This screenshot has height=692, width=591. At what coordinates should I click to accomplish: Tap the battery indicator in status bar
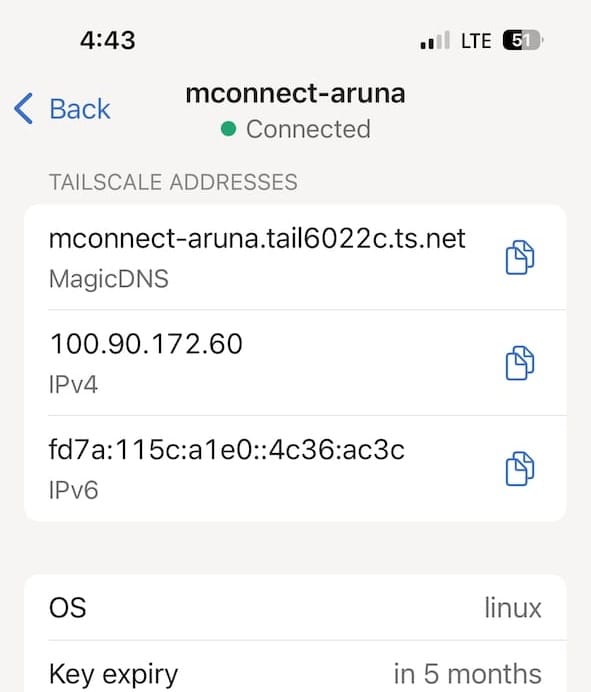(523, 41)
